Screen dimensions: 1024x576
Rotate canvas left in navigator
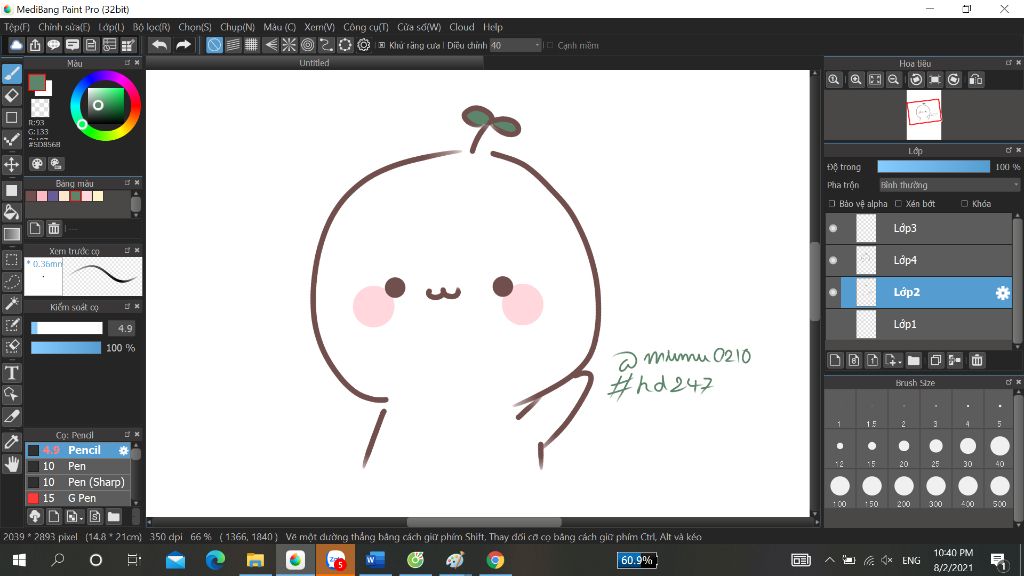916,80
